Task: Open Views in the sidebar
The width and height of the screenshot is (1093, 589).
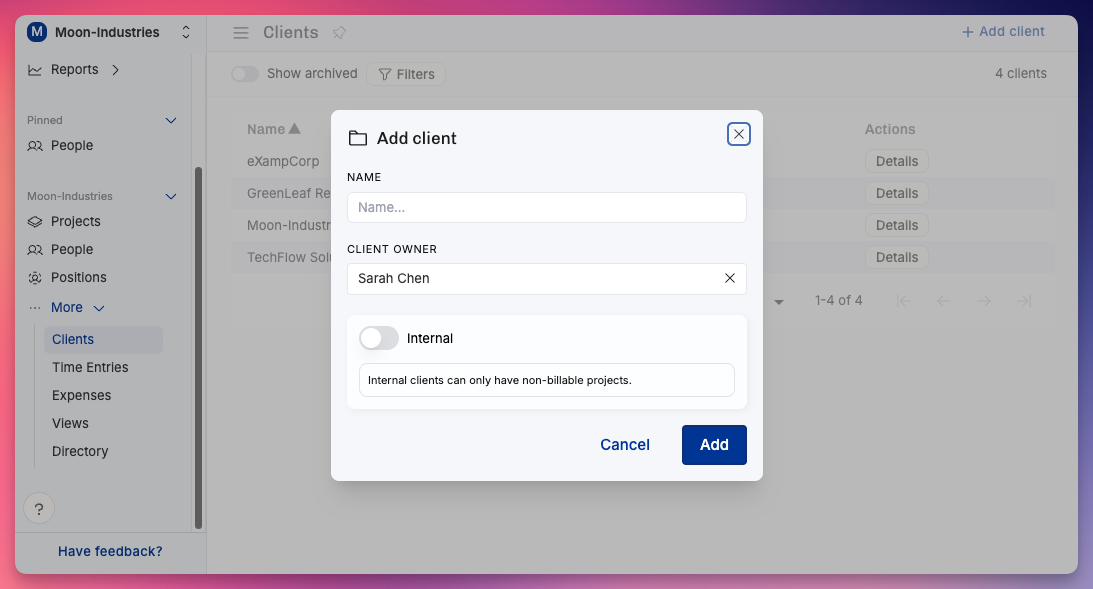Action: coord(70,423)
